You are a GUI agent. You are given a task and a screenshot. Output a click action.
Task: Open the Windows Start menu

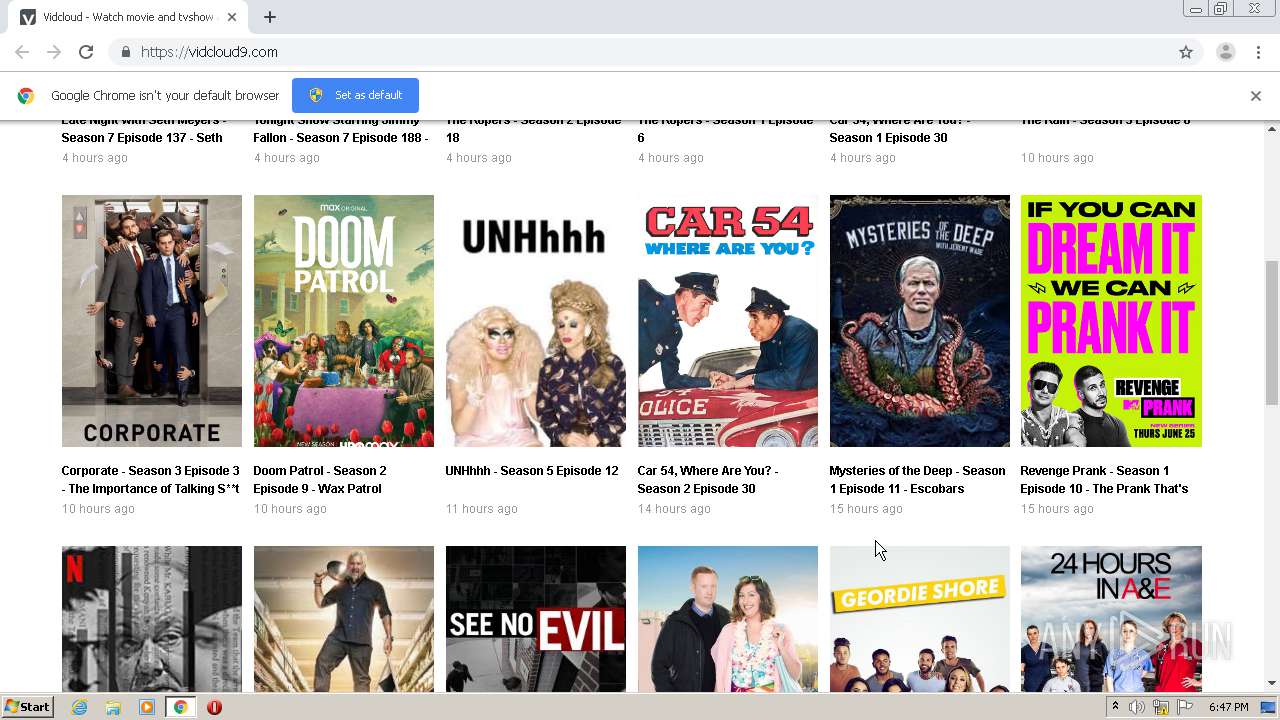coord(27,707)
